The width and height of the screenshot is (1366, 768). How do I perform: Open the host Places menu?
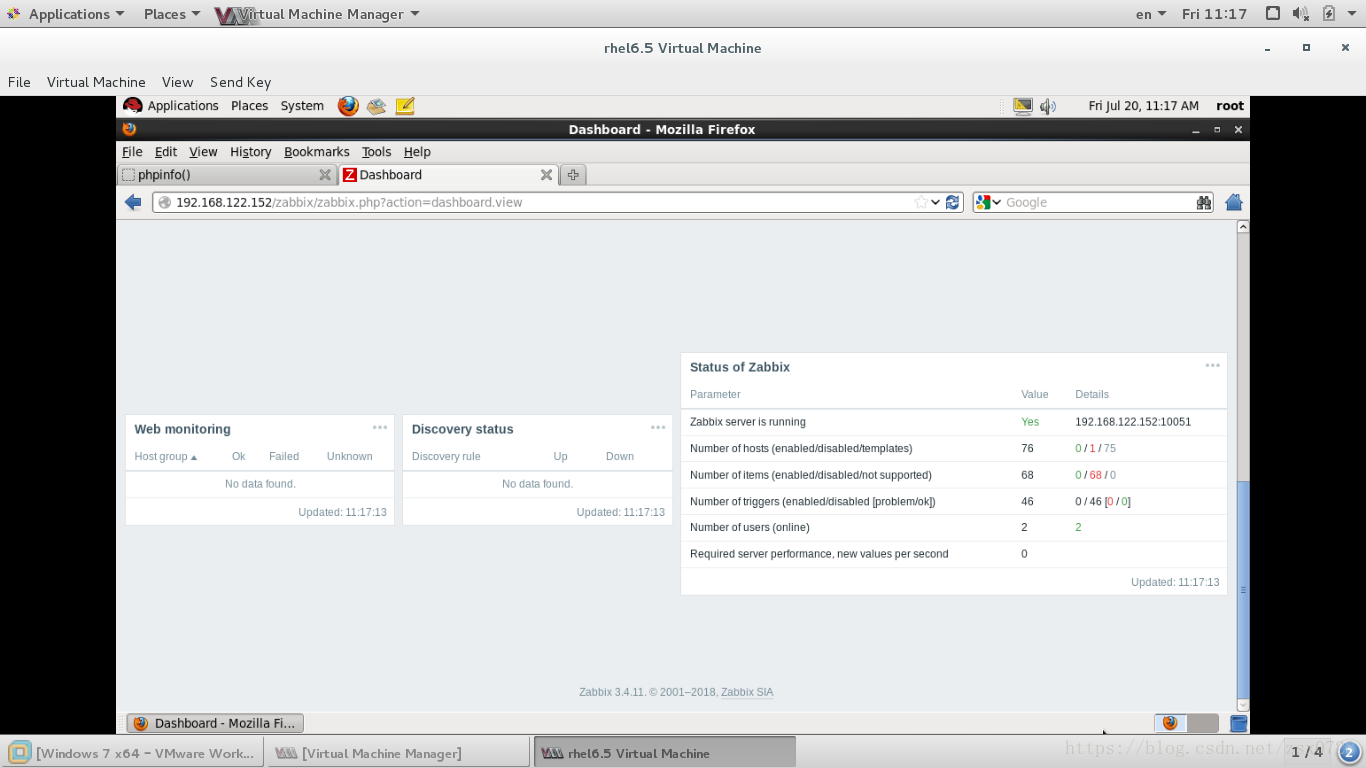(x=172, y=14)
